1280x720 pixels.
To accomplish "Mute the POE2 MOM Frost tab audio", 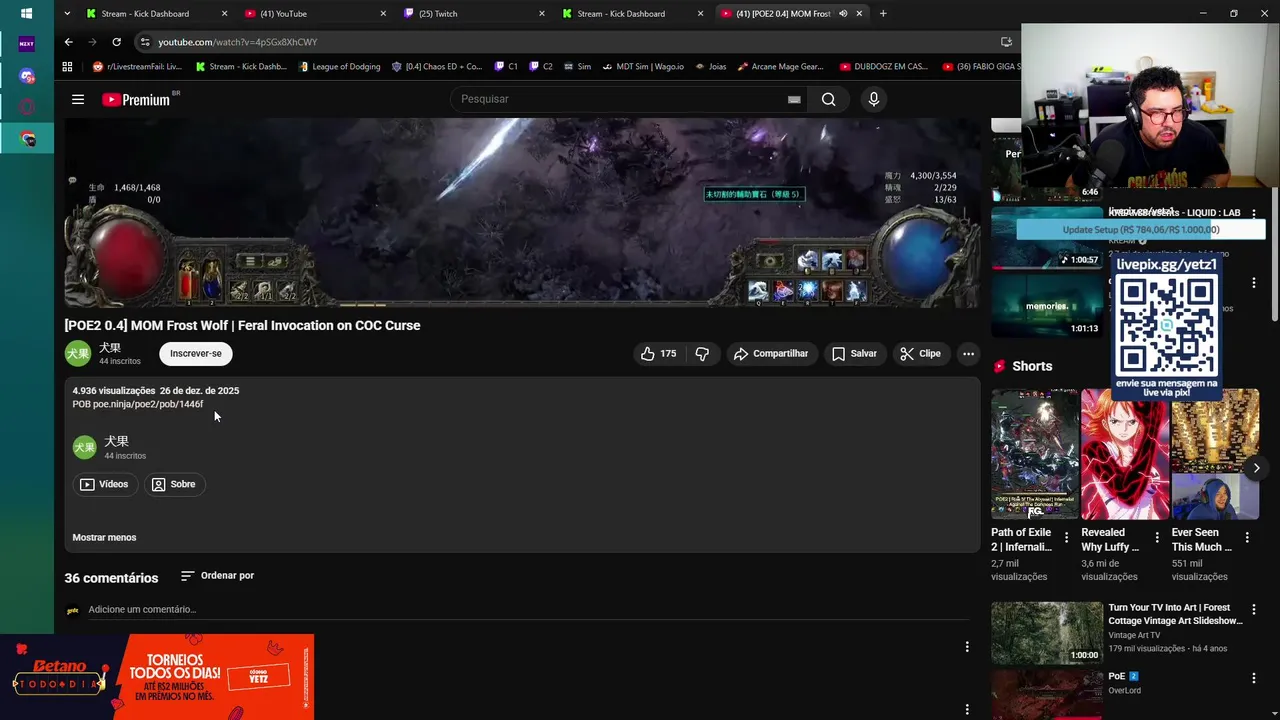I will tap(843, 14).
